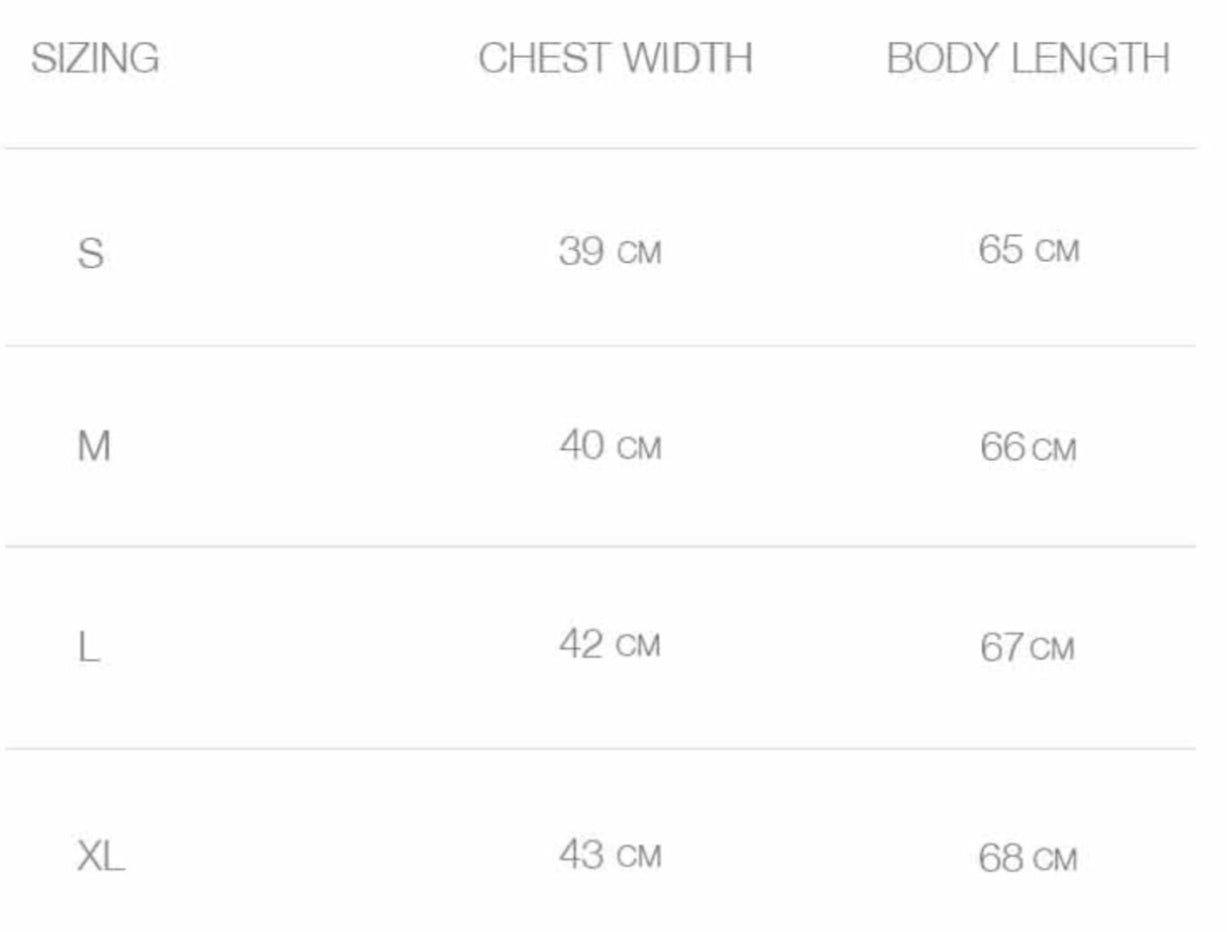Click the 66 CM body length value
The height and width of the screenshot is (932, 1227).
point(1028,448)
